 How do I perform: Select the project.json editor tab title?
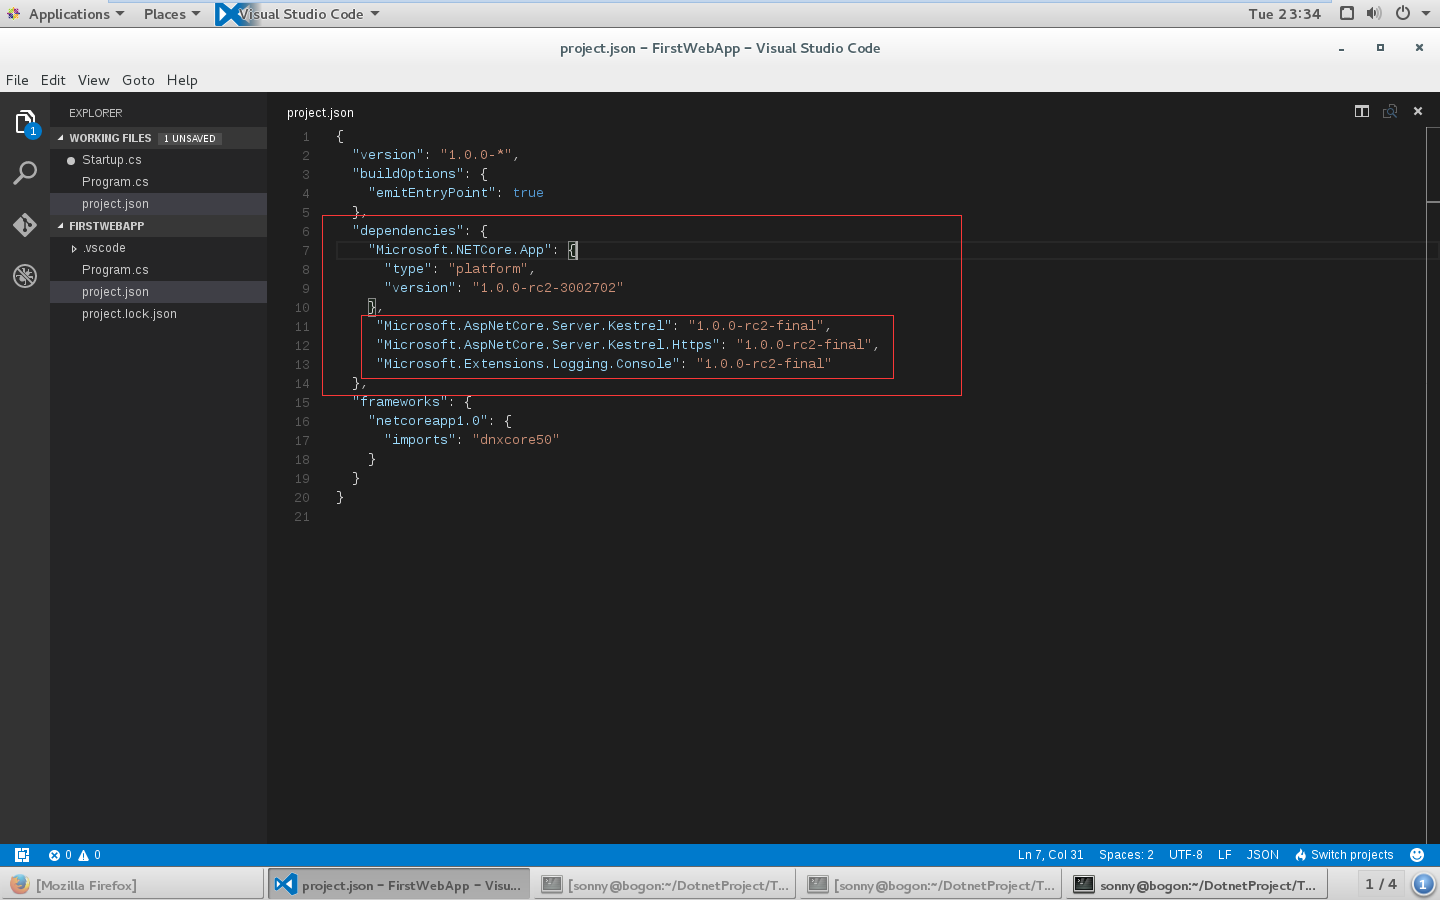320,113
